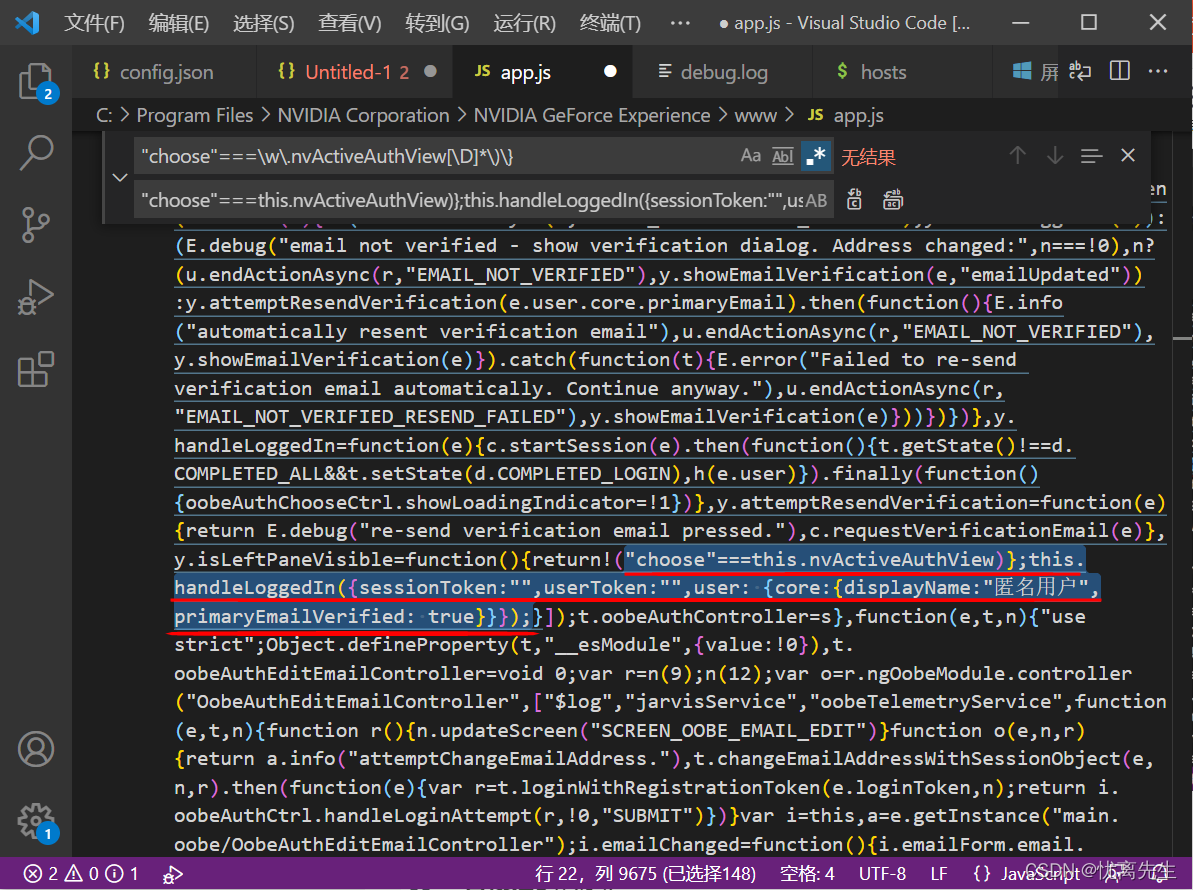Image resolution: width=1193 pixels, height=890 pixels.
Task: Collapse the replace row toggle
Action: pyautogui.click(x=119, y=178)
